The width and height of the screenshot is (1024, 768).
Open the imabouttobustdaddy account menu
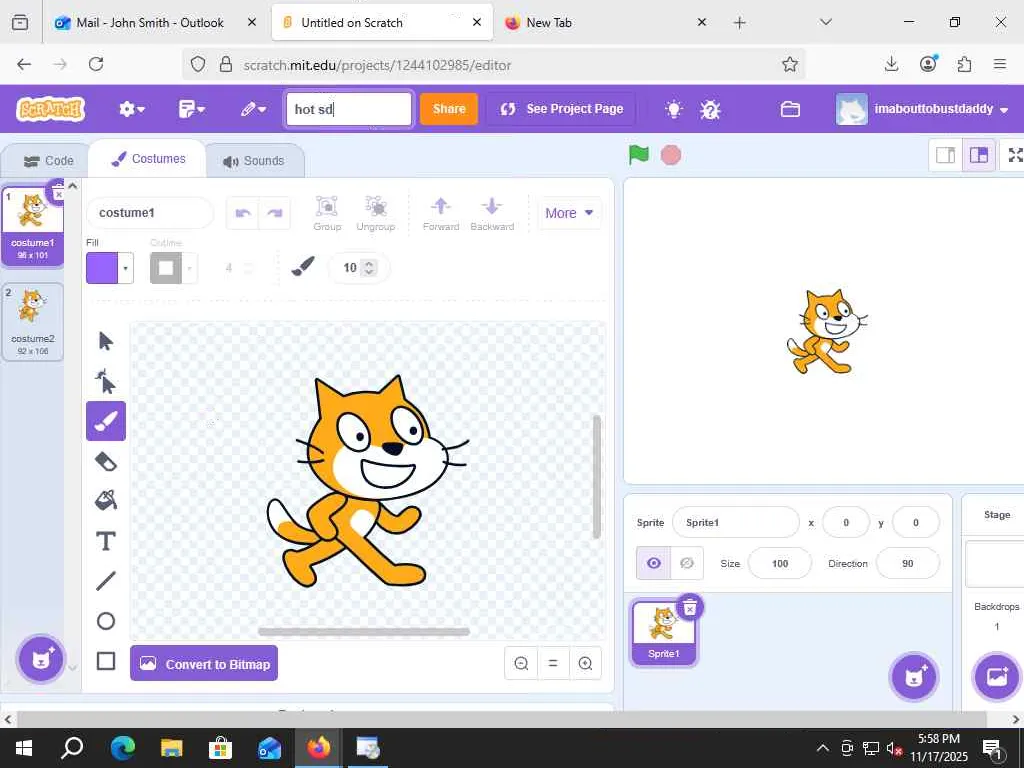click(922, 109)
